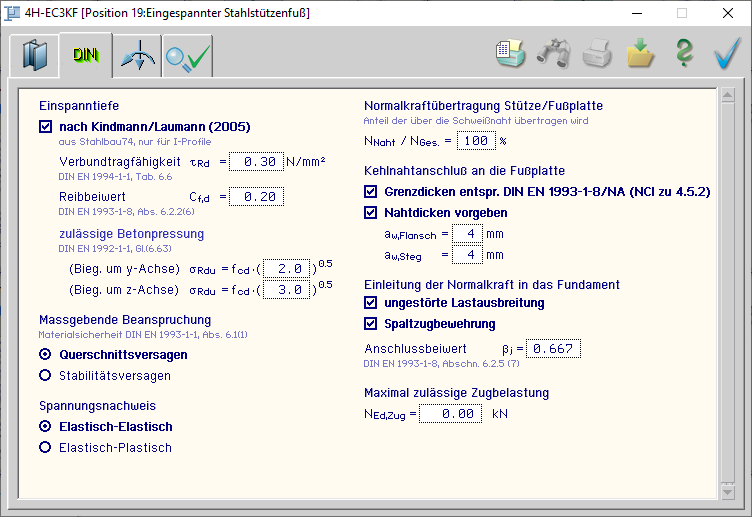Click the binoculars search icon
Viewport: 752px width, 517px height.
coord(553,53)
